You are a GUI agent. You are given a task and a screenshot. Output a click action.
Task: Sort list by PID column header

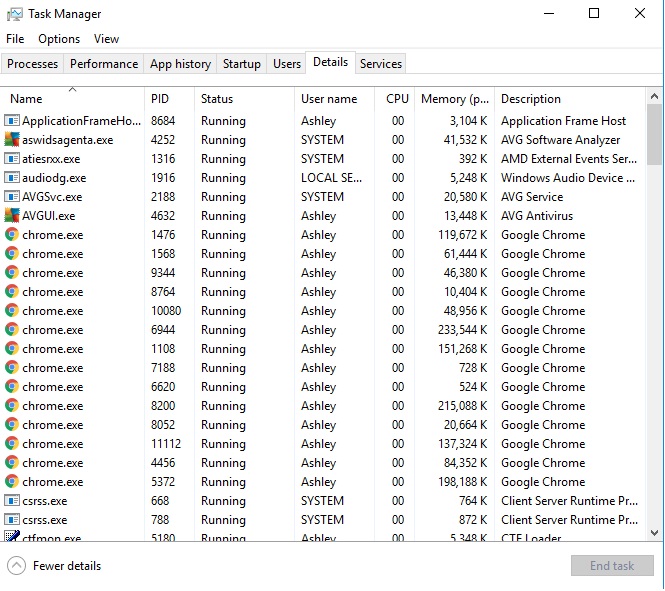pos(160,99)
